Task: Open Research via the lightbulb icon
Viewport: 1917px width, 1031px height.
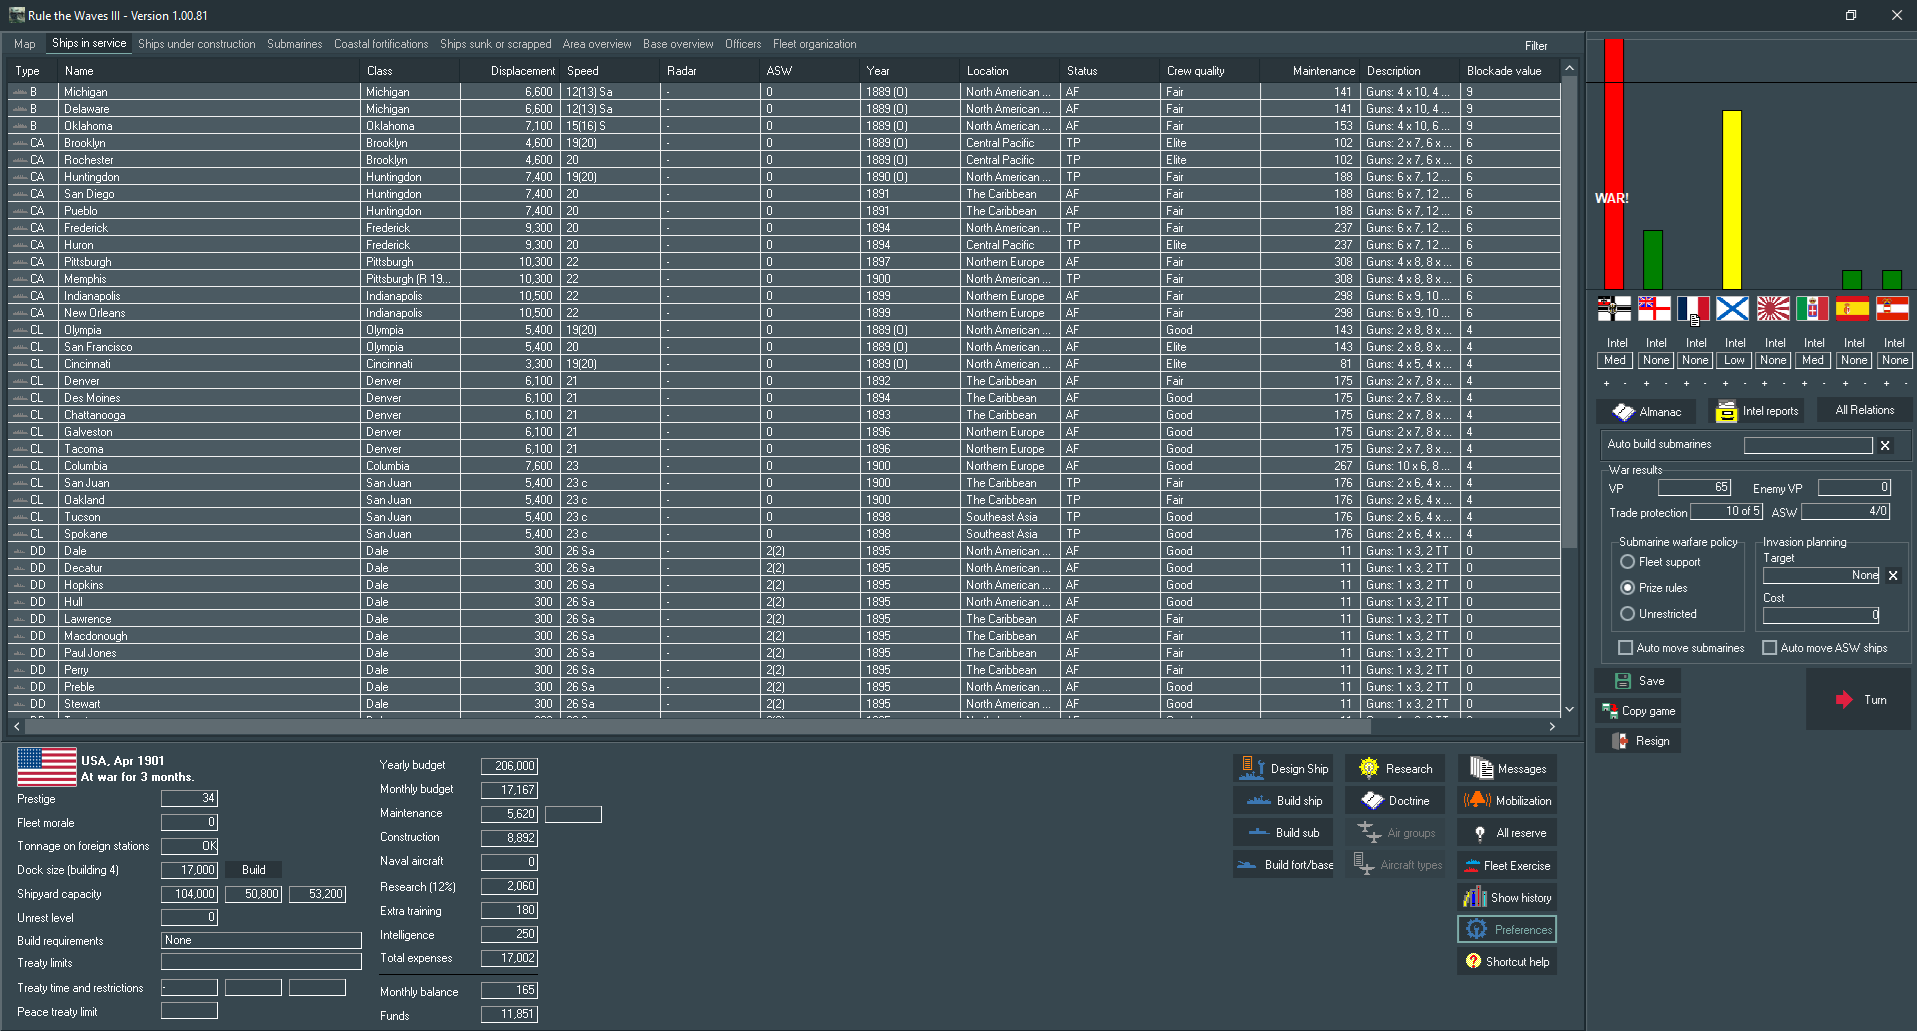Action: [1369, 768]
